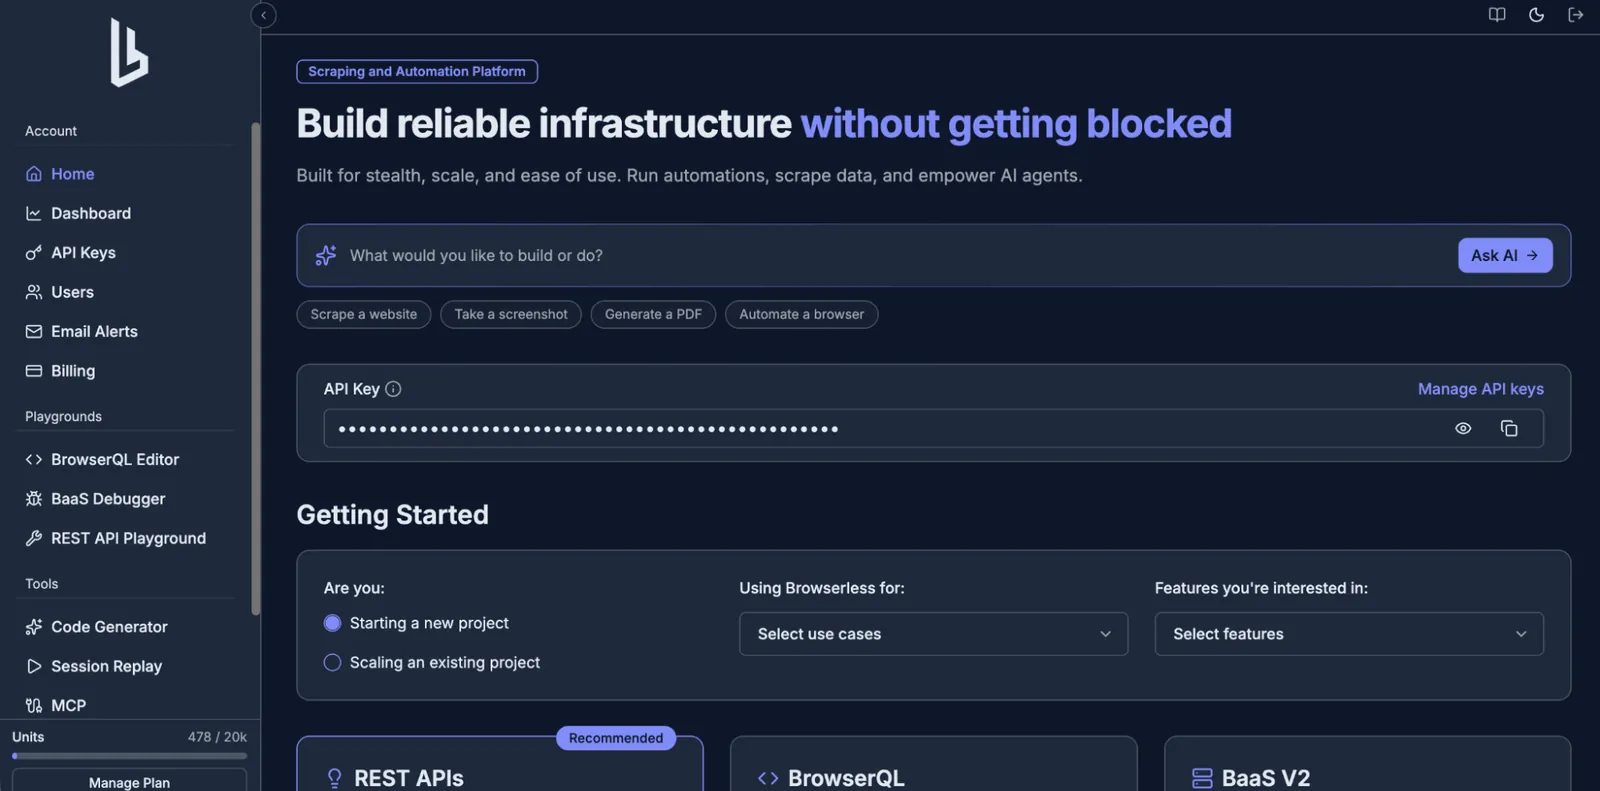Reveal the API key with the eye icon
The width and height of the screenshot is (1600, 791).
[1463, 429]
